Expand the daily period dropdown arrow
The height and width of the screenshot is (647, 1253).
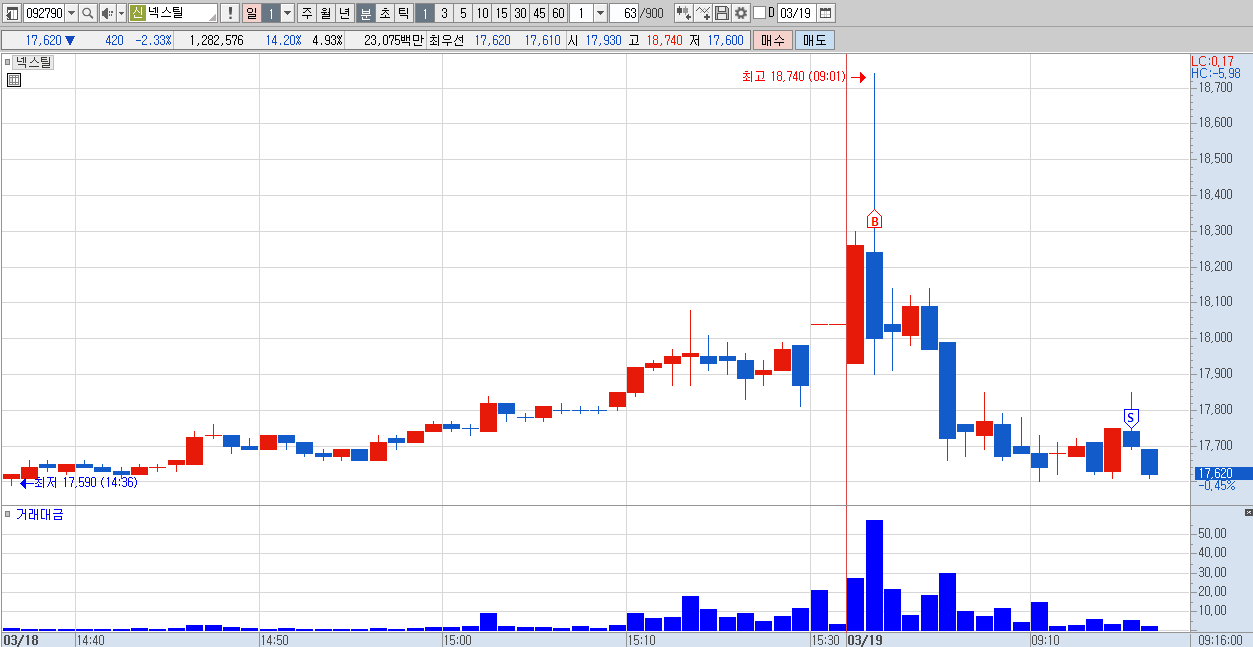coord(288,13)
